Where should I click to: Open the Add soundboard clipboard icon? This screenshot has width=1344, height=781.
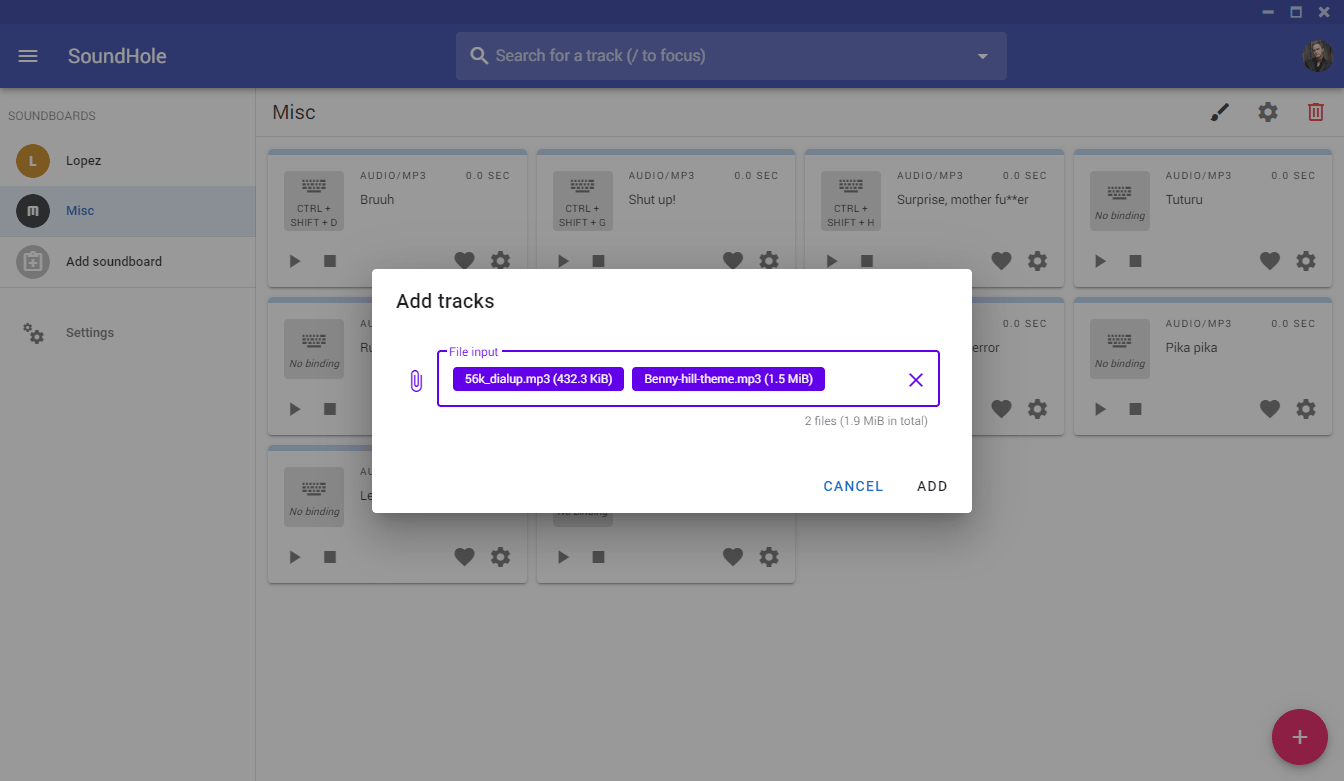coord(33,262)
